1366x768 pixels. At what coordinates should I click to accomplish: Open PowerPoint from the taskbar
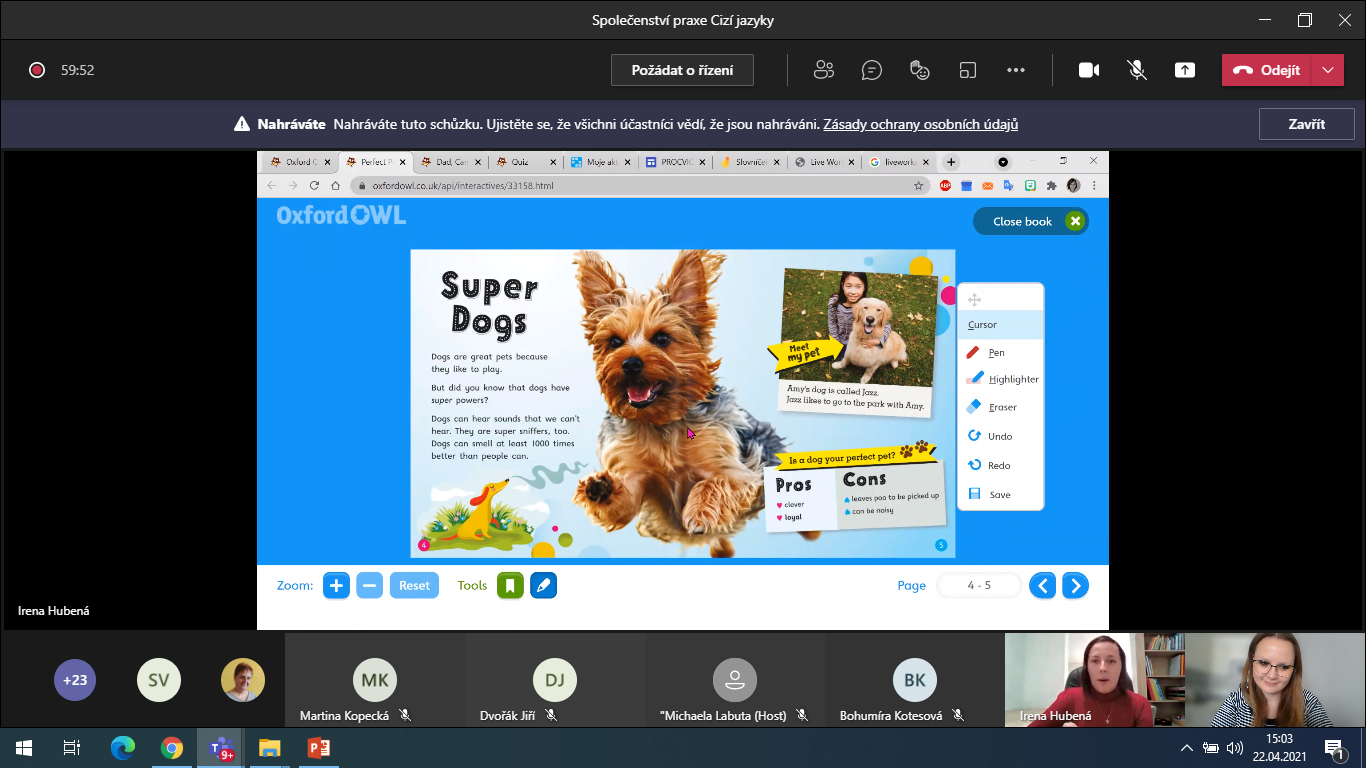click(318, 748)
